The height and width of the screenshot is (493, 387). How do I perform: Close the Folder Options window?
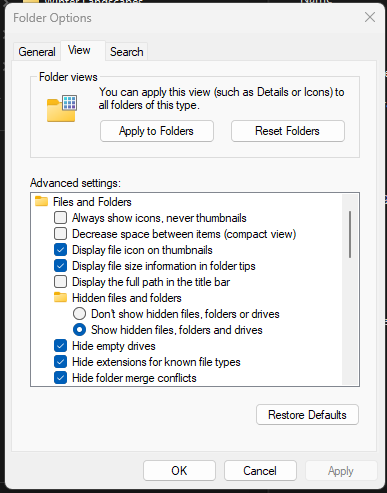pyautogui.click(x=370, y=17)
